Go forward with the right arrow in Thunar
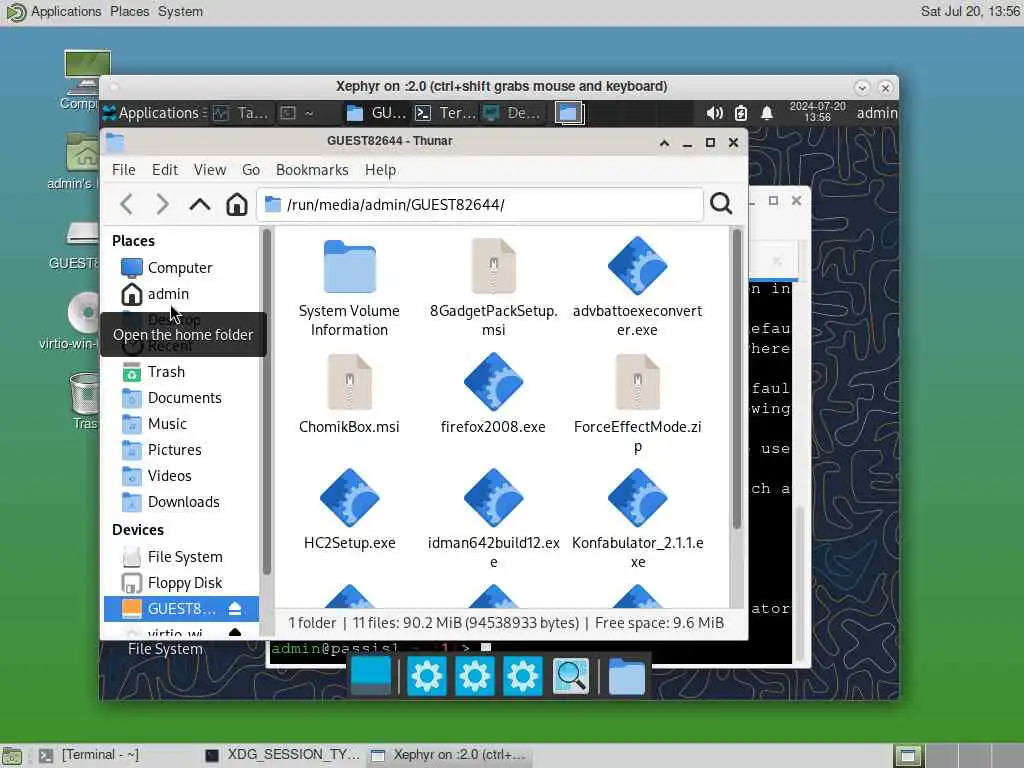 [163, 204]
